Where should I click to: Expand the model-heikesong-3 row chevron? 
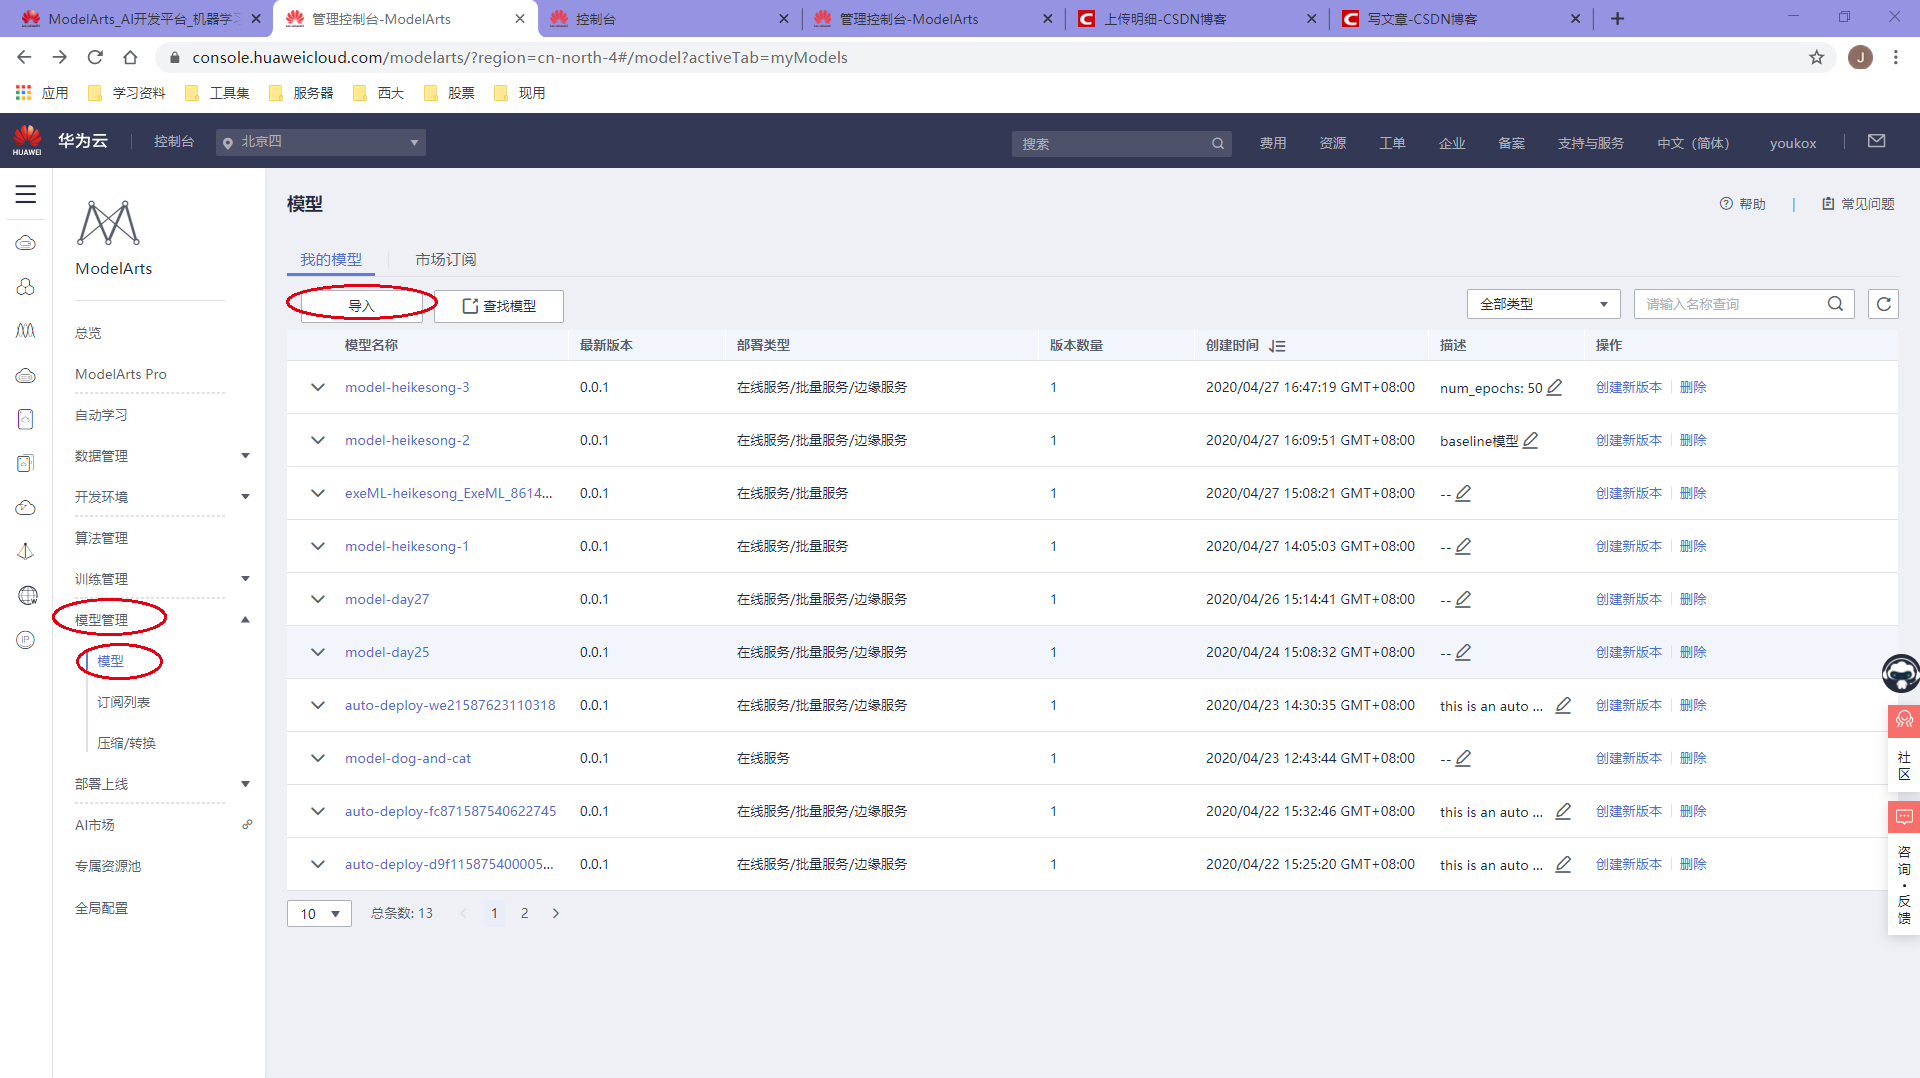[317, 387]
